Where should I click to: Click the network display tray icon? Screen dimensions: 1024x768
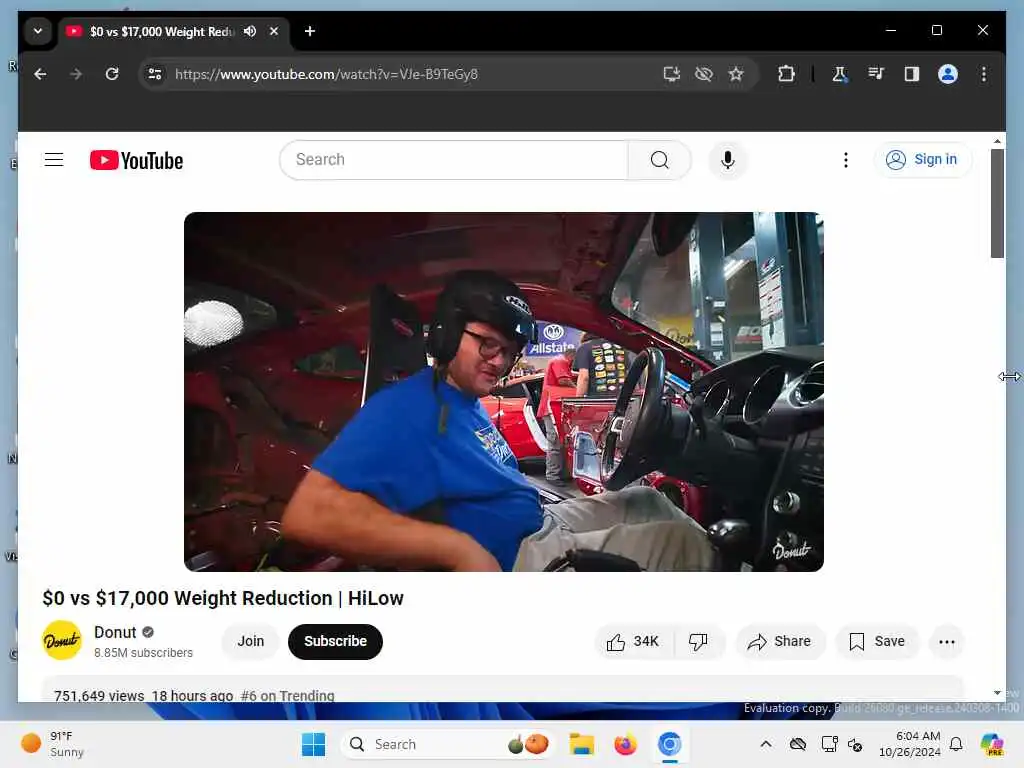point(829,744)
